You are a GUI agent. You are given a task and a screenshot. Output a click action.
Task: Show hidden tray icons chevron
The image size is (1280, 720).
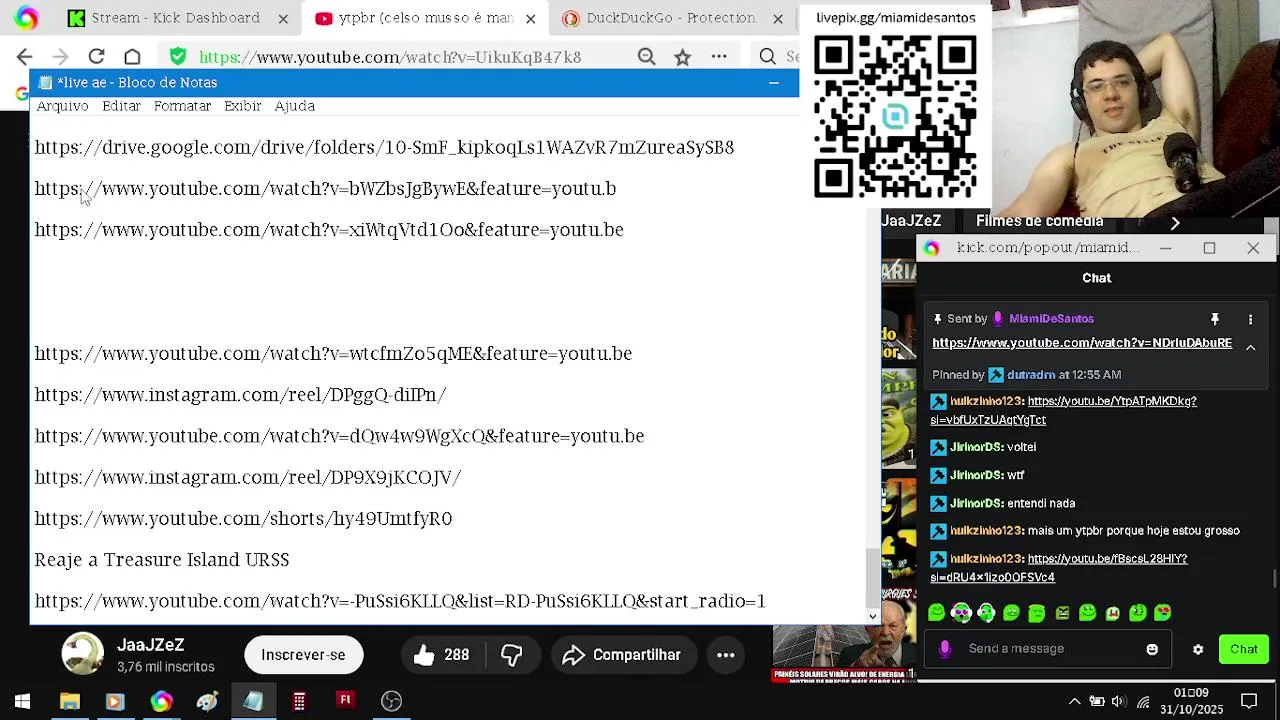point(1075,701)
